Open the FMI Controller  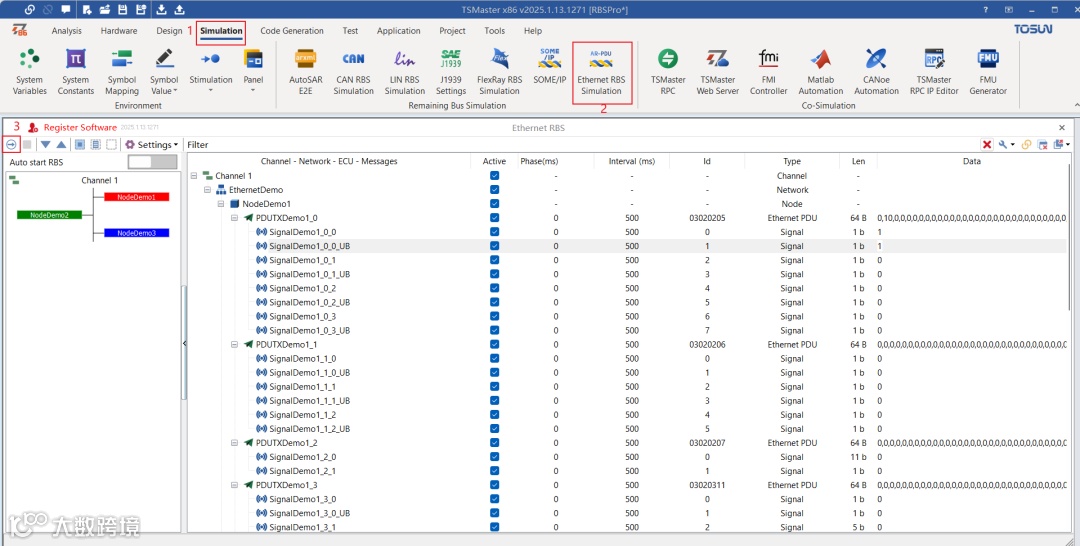(768, 72)
